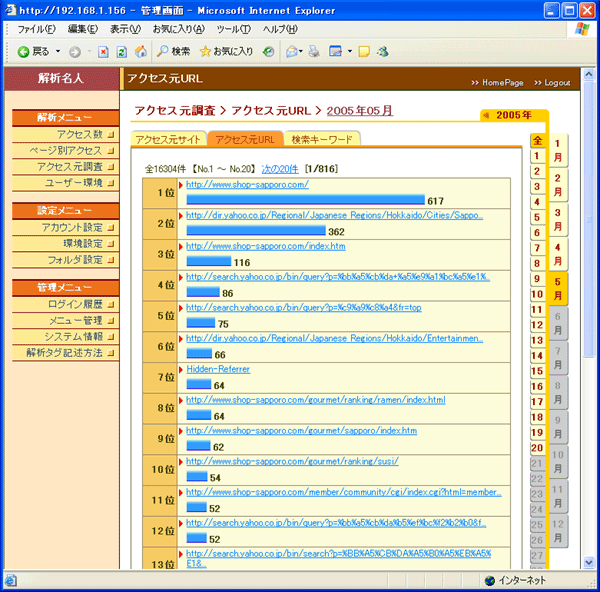Image resolution: width=600 pixels, height=592 pixels.
Task: Click the Mail envelope icon
Action: coord(292,51)
